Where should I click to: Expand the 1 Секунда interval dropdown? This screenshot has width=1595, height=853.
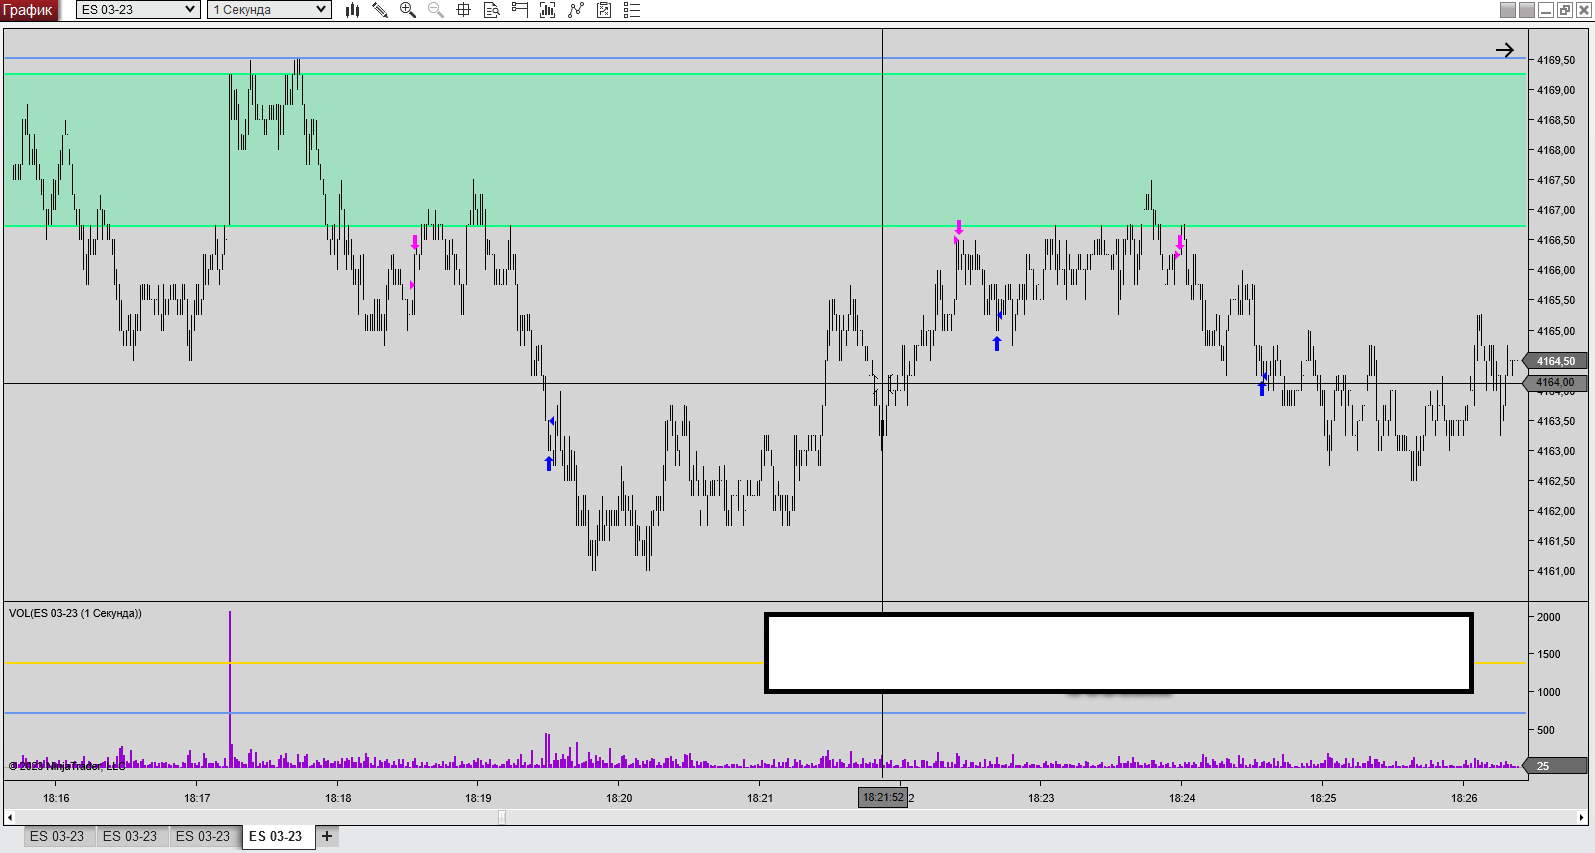(320, 10)
